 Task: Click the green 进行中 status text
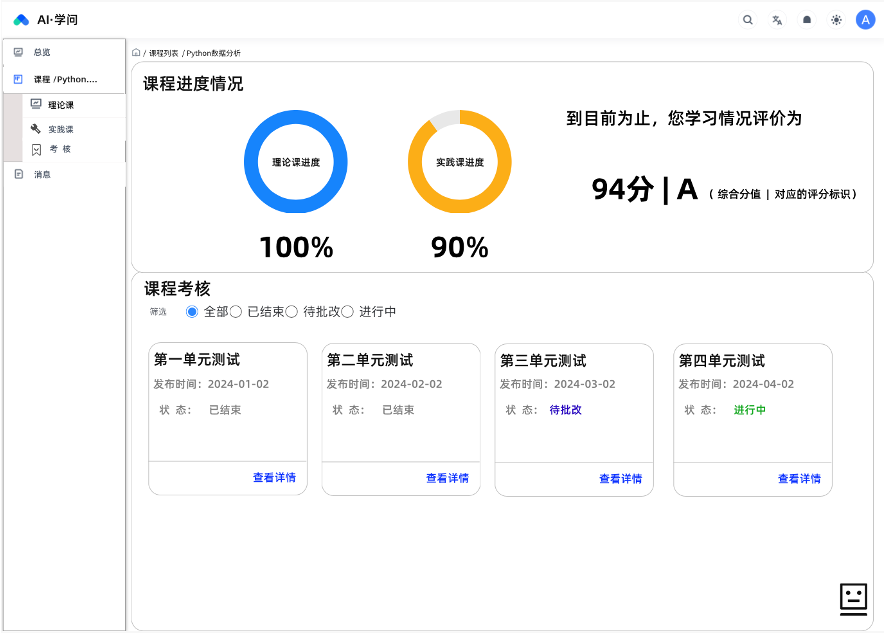pyautogui.click(x=749, y=410)
